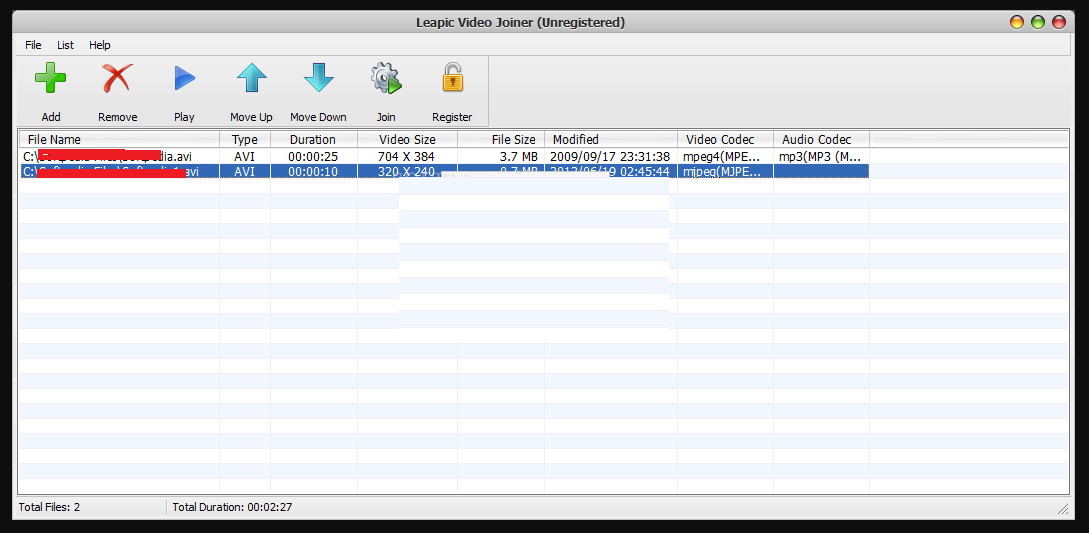Sort by Duration column header
This screenshot has height=533, width=1089.
[x=313, y=140]
